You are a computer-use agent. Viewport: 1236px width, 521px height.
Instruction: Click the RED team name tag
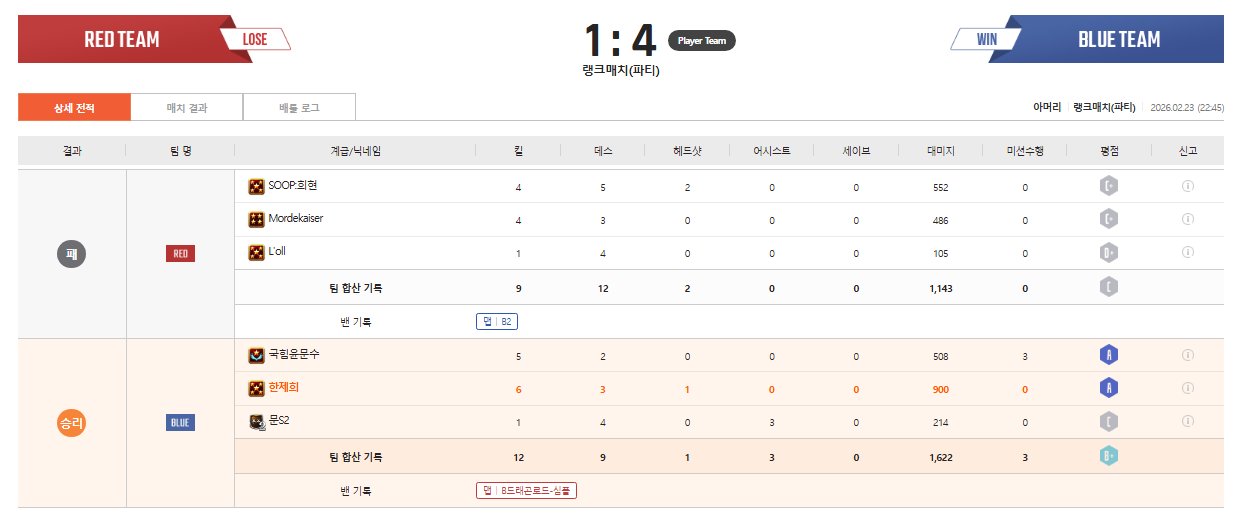[x=180, y=254]
